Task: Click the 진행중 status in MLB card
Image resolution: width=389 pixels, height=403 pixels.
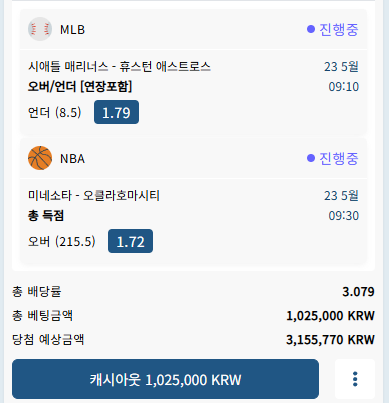Action: (x=339, y=29)
